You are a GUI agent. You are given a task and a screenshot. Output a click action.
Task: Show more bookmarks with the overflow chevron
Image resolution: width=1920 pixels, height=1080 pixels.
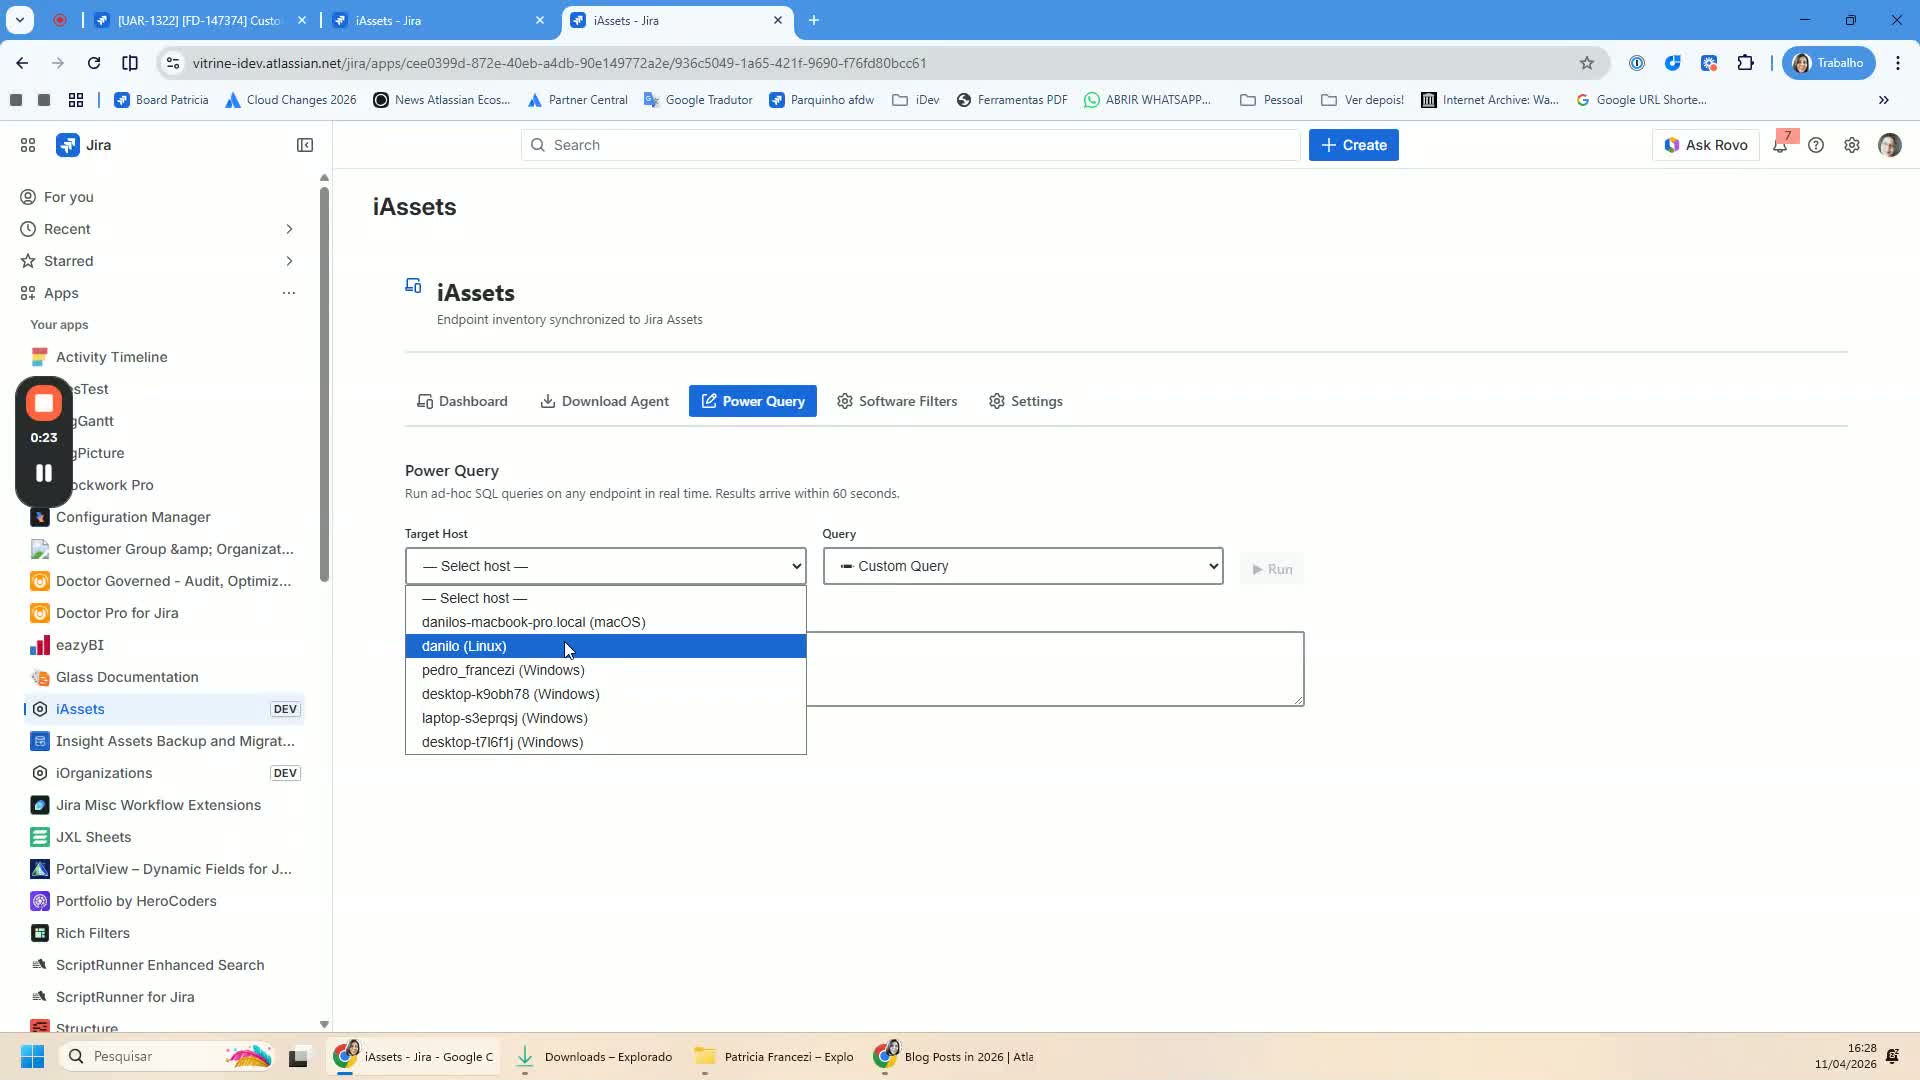[1884, 100]
